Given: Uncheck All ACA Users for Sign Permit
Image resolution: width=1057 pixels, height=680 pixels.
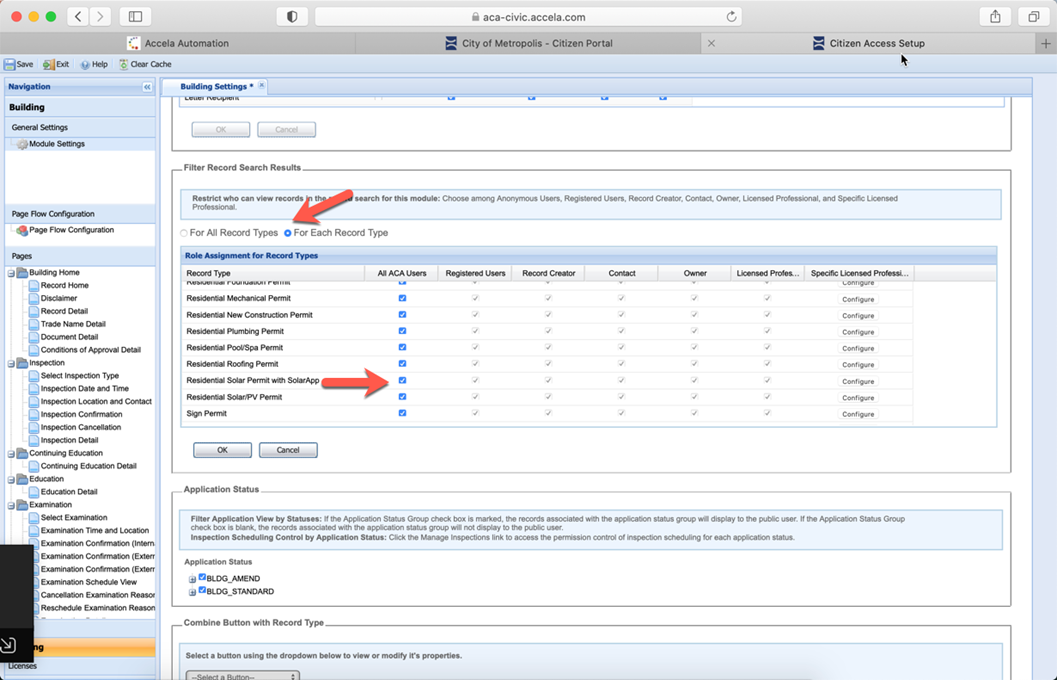Looking at the screenshot, I should click(x=402, y=413).
